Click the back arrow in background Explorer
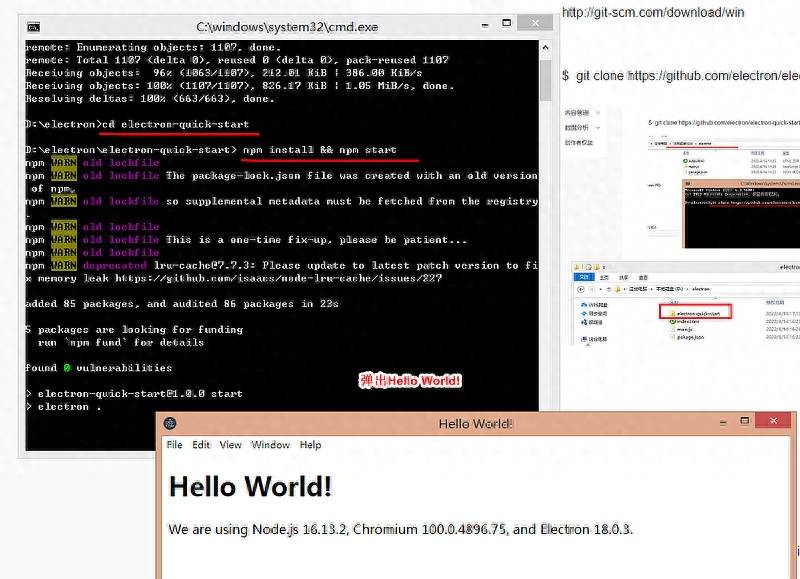800x579 pixels. [x=581, y=289]
